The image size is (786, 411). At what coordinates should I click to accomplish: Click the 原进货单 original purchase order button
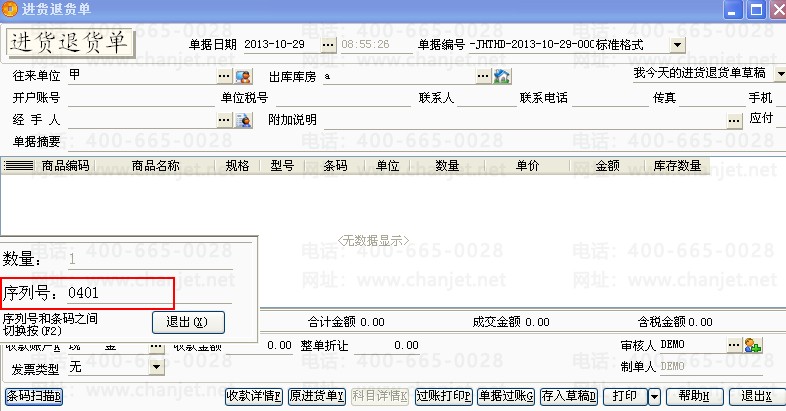coord(316,395)
